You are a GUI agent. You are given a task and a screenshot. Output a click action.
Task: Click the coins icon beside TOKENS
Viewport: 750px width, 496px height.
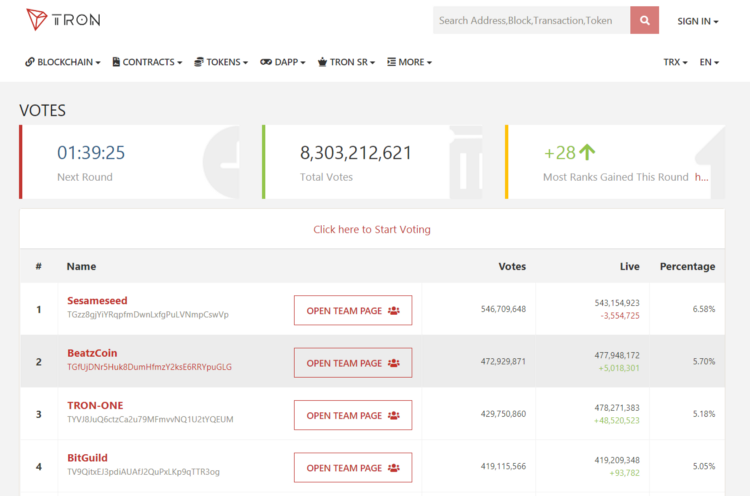point(199,62)
